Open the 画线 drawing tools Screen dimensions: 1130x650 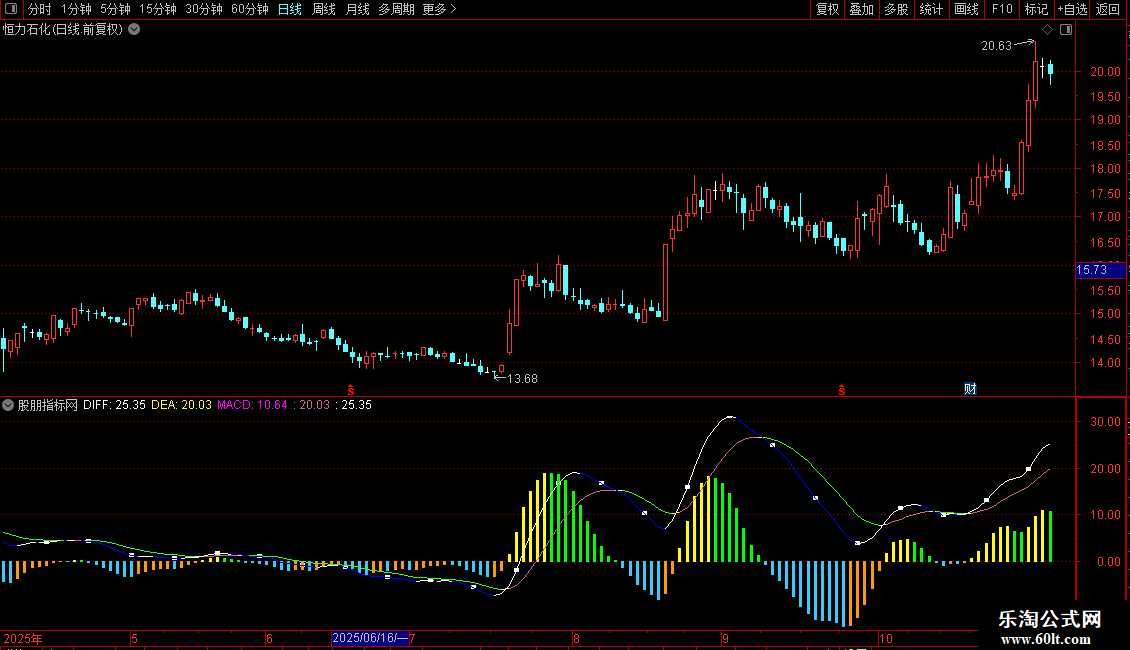pyautogui.click(x=966, y=9)
